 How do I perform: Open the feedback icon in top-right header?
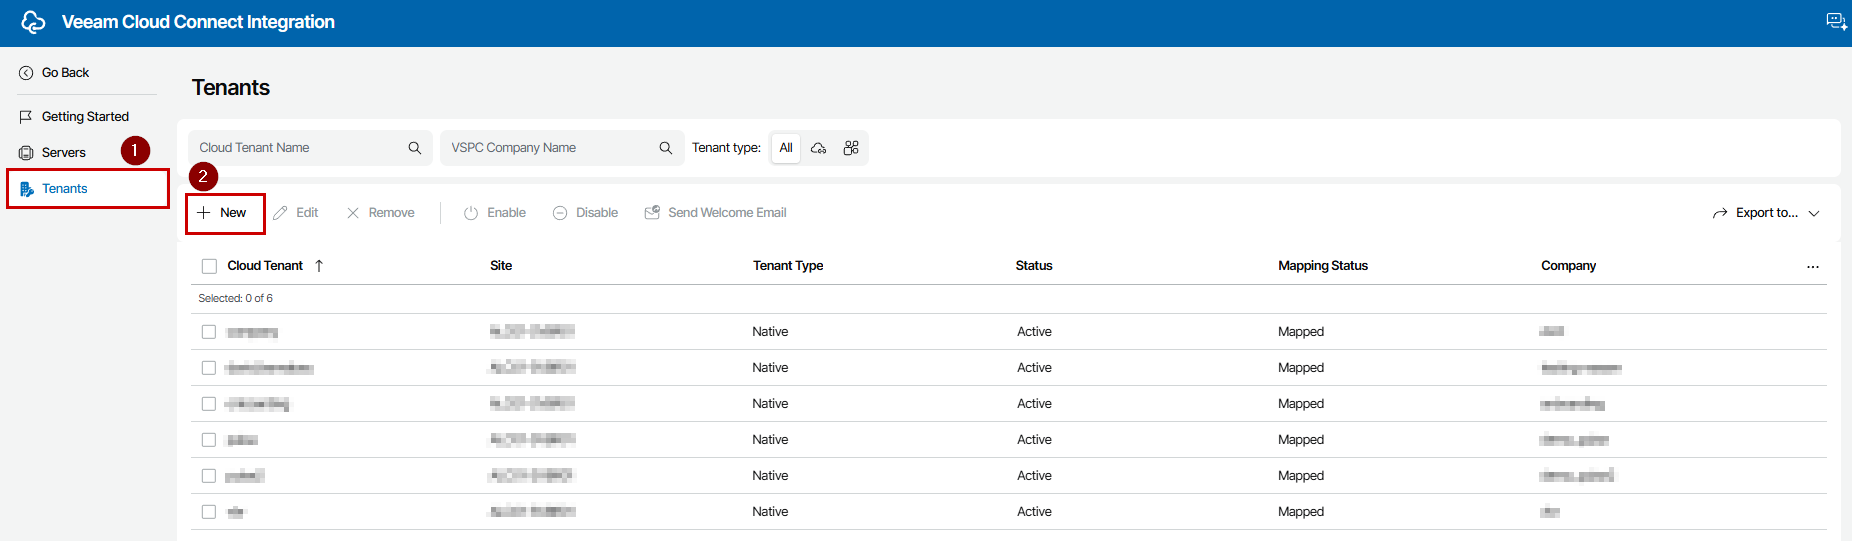pyautogui.click(x=1836, y=22)
